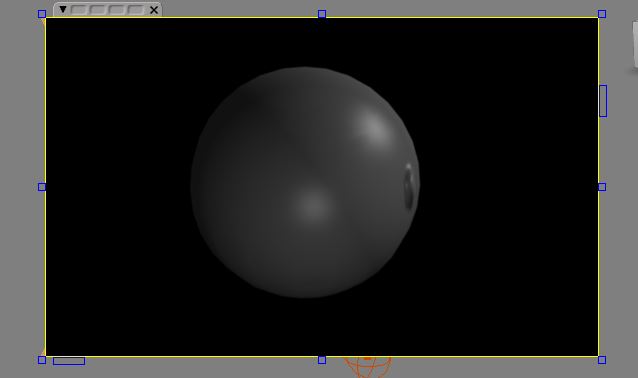This screenshot has width=638, height=378.
Task: Open the black triangle dropdown on the tab
Action: 63,9
